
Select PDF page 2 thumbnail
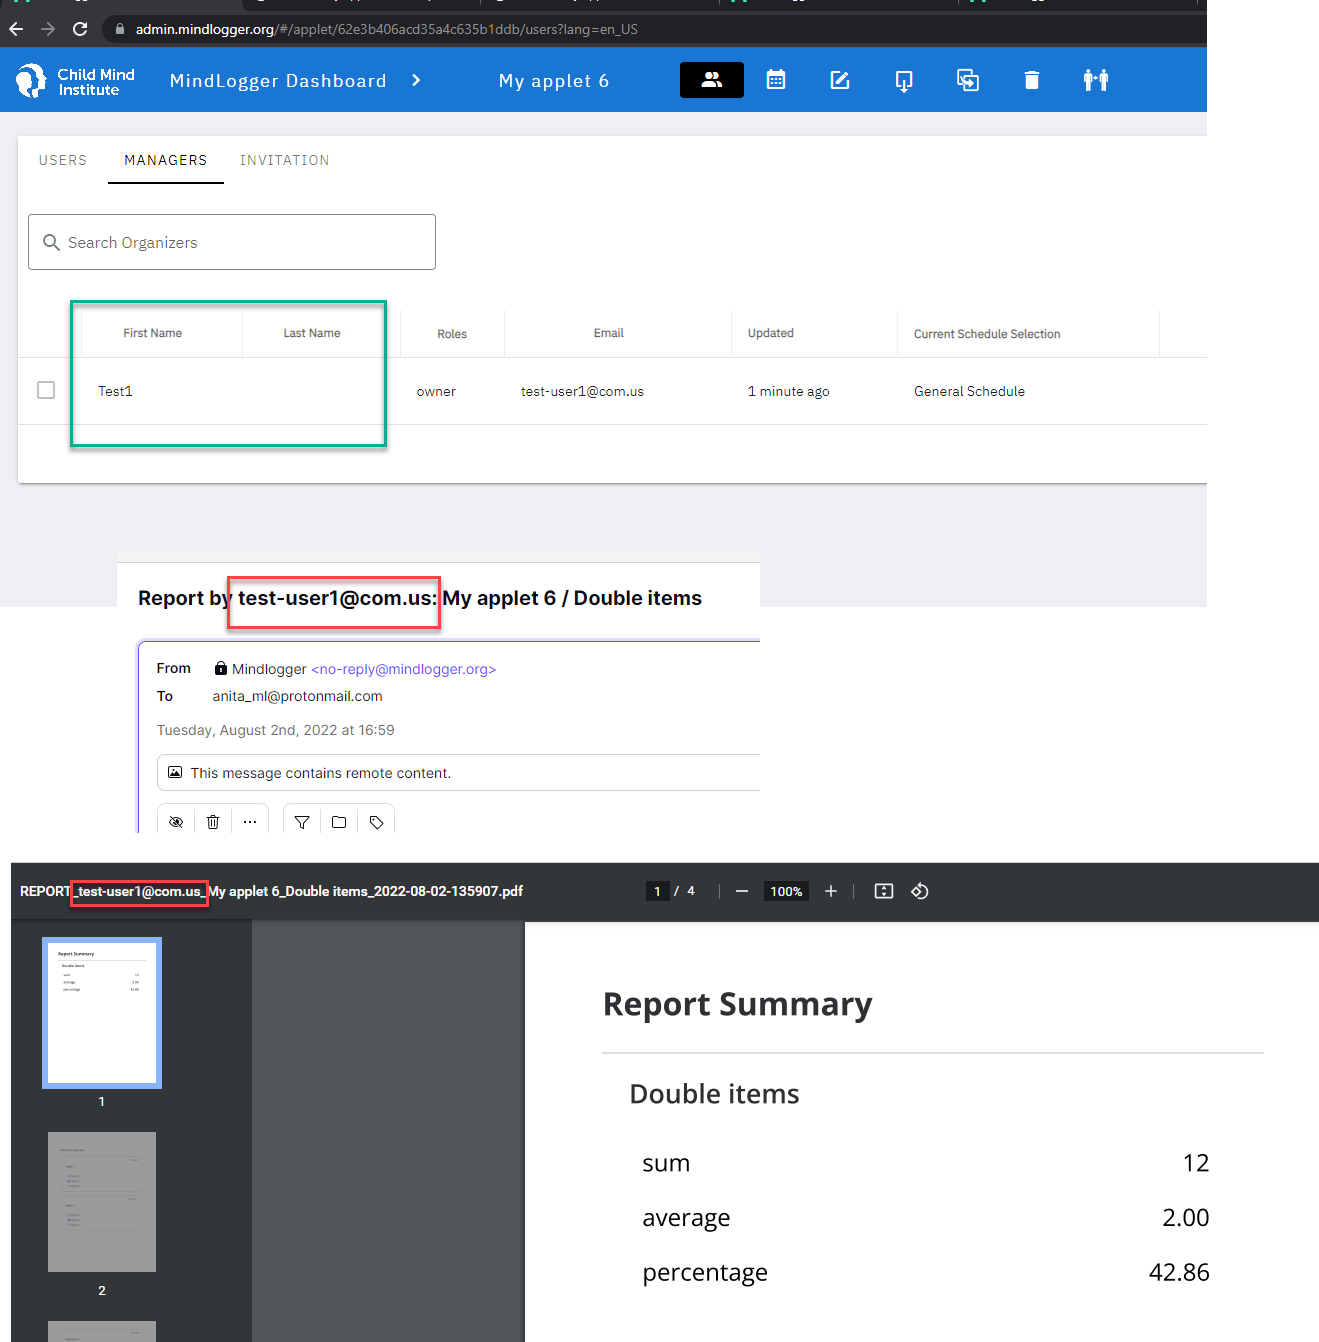coord(102,1202)
